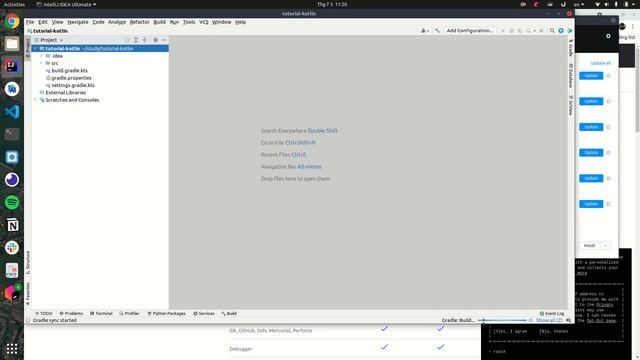
Task: Open the Favorites side tab
Action: [28, 293]
